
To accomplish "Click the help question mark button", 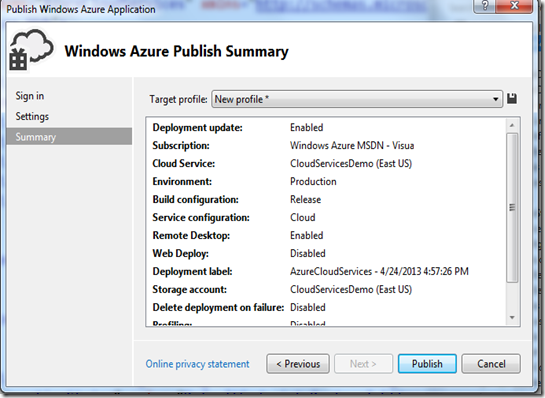I will click(x=485, y=6).
